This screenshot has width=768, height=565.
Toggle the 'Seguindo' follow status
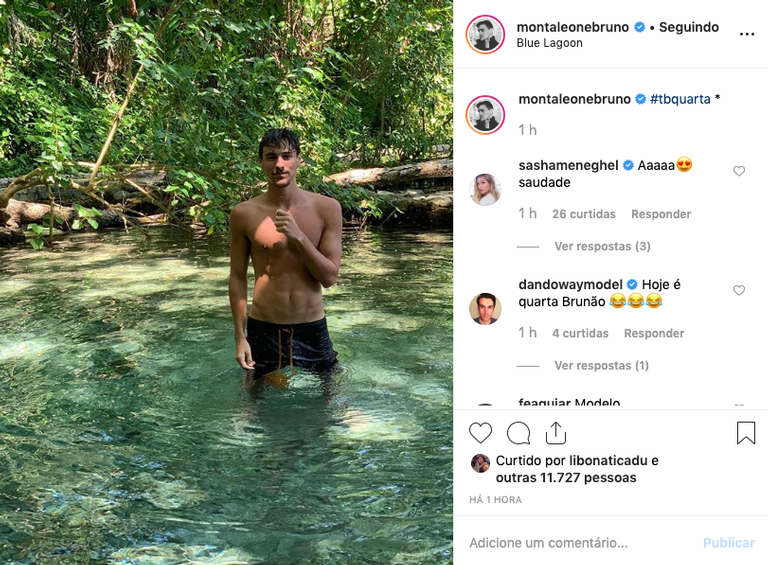[x=688, y=27]
